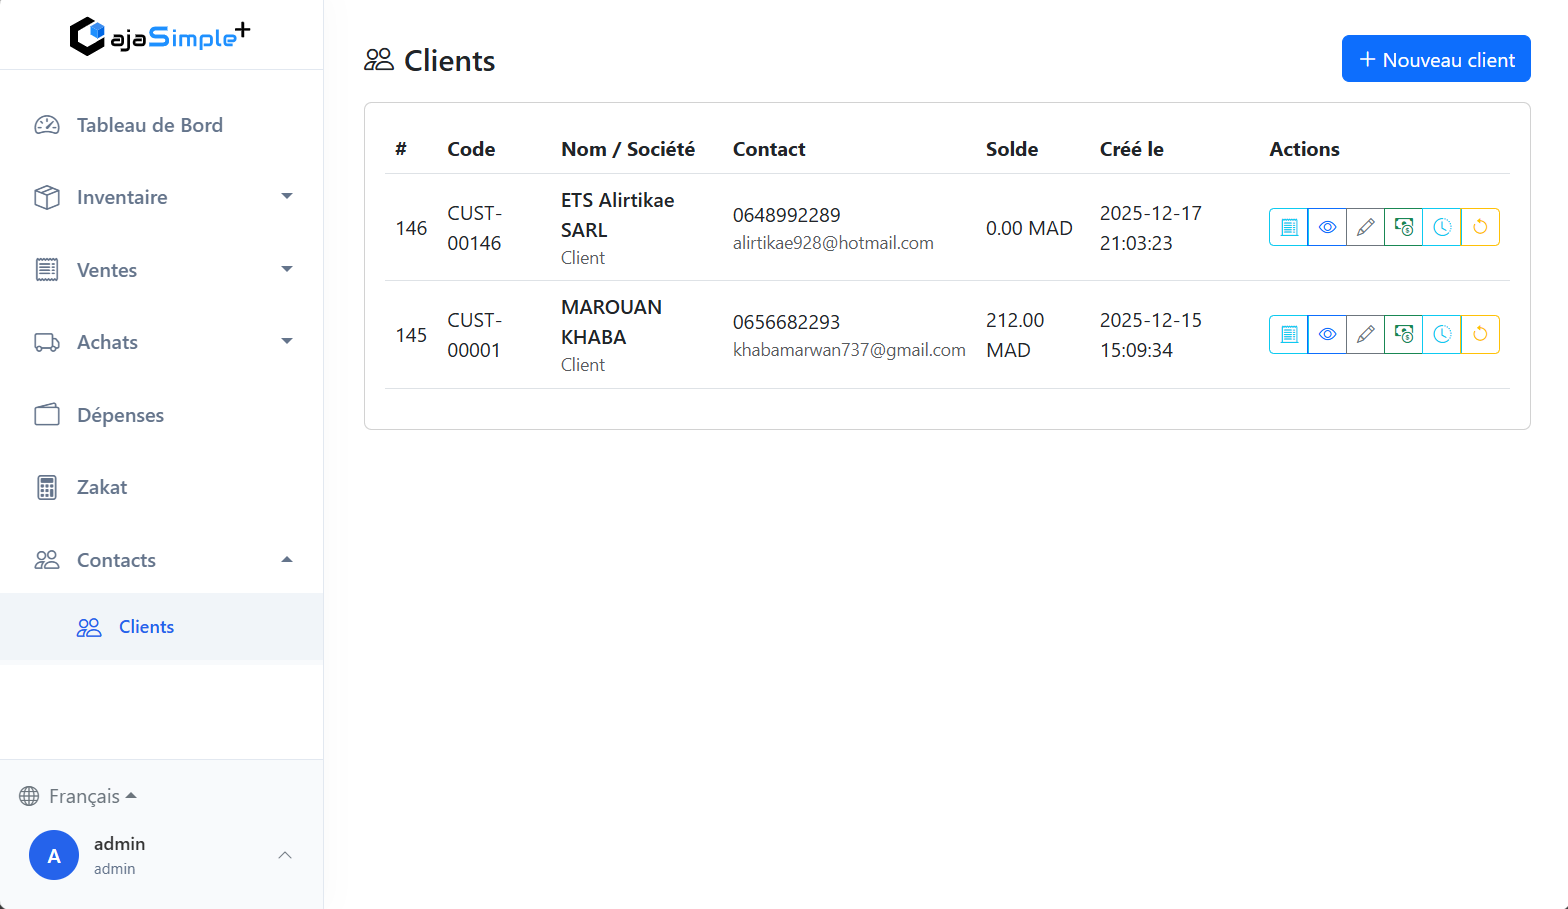Open the Zakat menu item
This screenshot has height=909, width=1568.
(102, 487)
